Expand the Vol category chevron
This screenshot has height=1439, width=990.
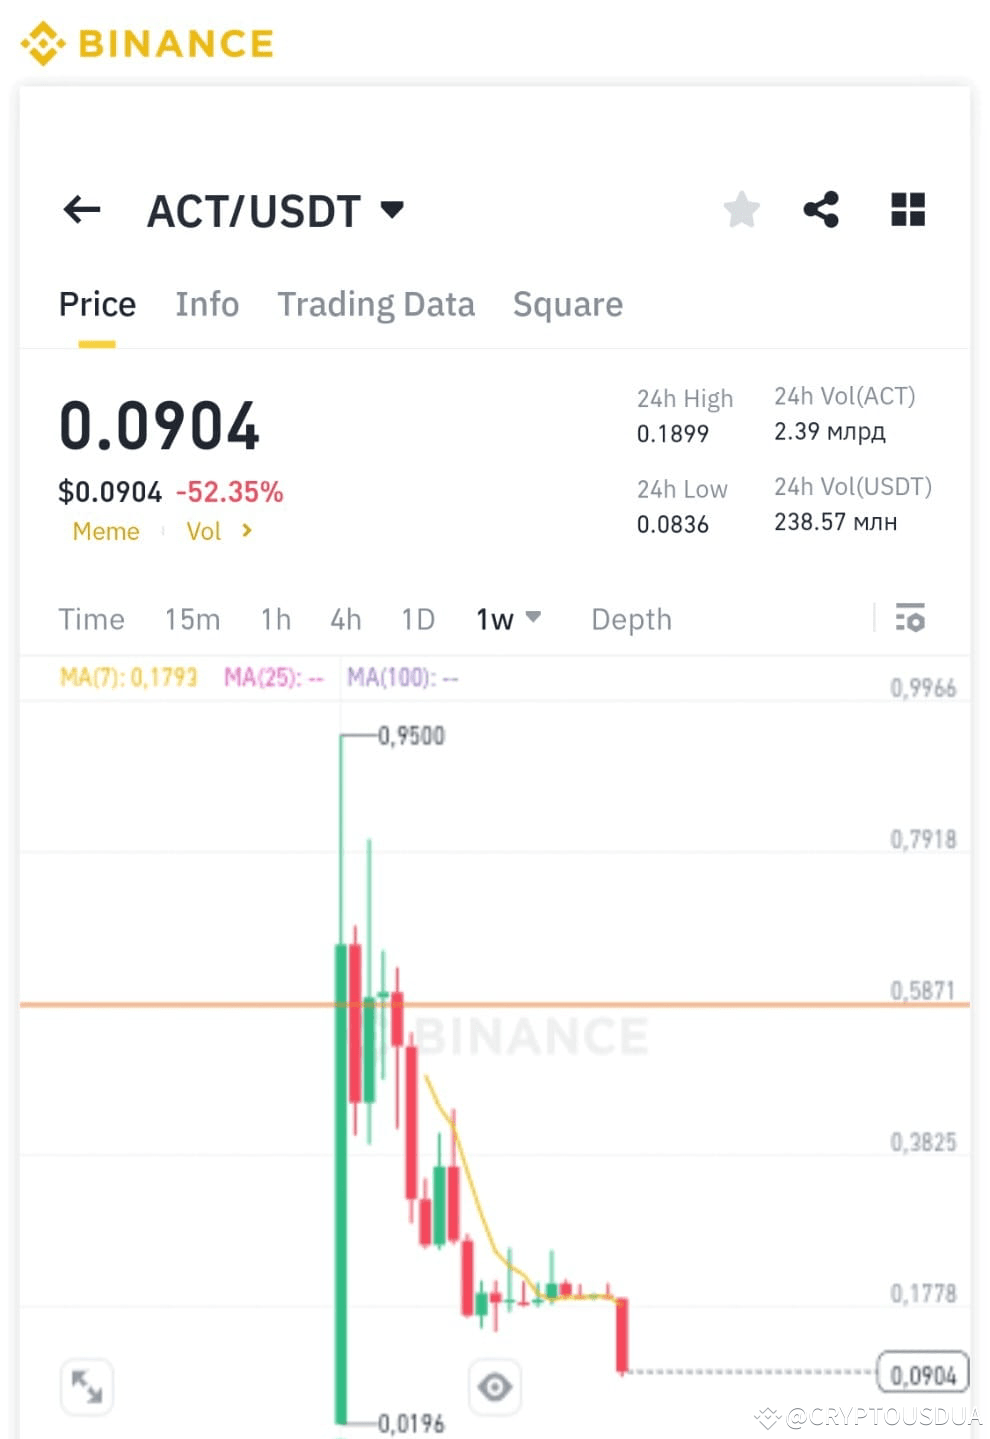pos(246,531)
